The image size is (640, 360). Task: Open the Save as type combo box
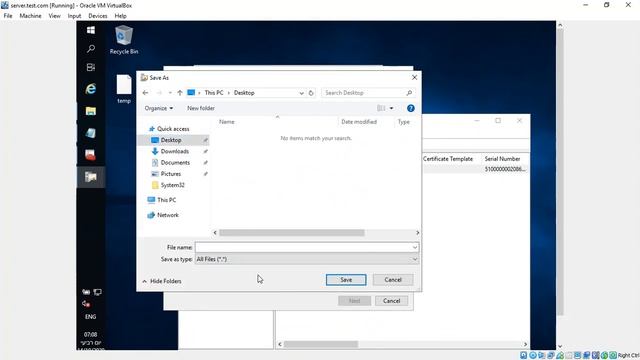click(x=307, y=259)
